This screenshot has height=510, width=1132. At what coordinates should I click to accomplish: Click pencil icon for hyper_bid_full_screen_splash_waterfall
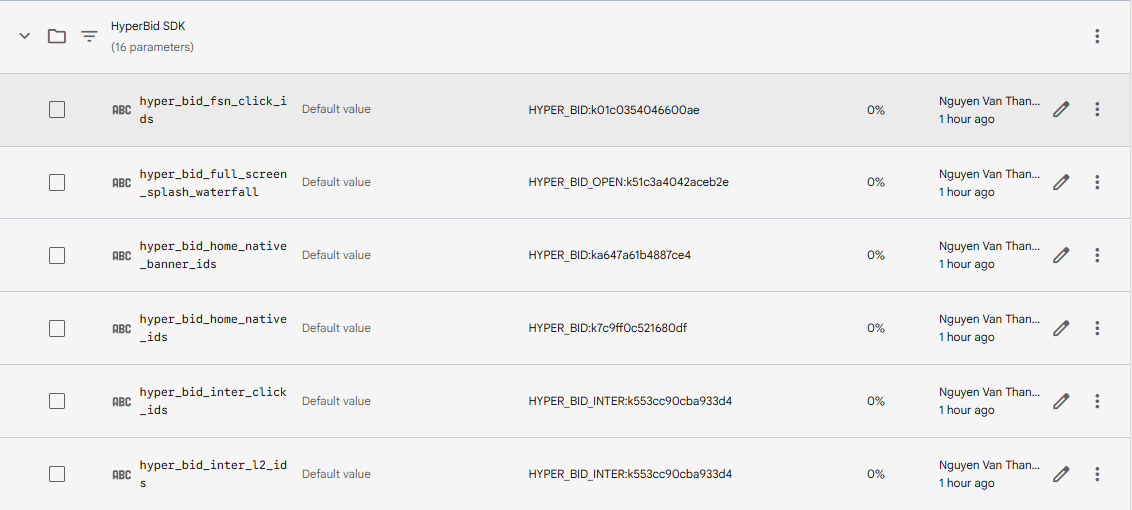(1061, 182)
